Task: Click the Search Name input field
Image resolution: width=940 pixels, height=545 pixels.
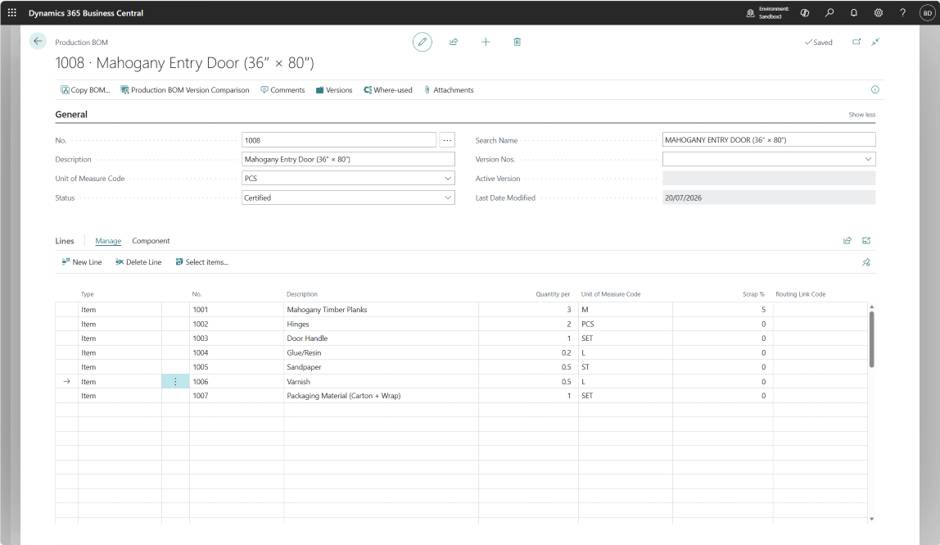Action: coord(769,140)
